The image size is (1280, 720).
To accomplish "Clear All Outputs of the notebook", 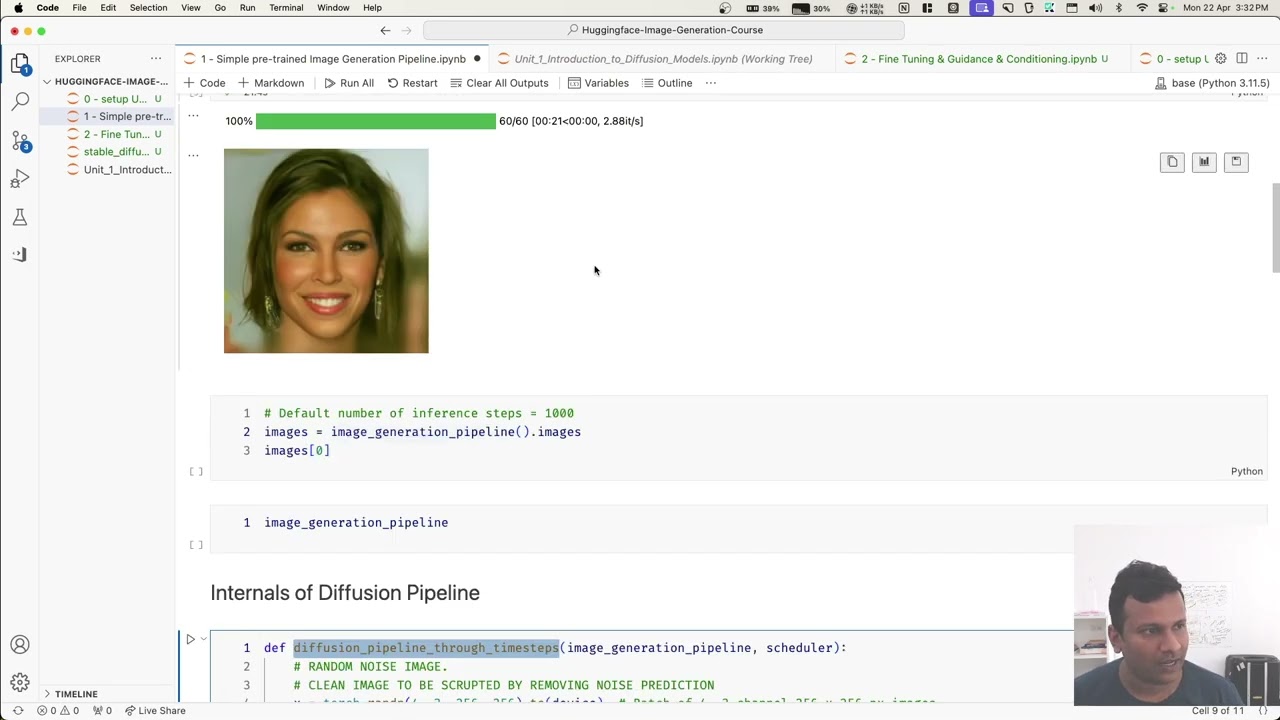I will [x=499, y=83].
